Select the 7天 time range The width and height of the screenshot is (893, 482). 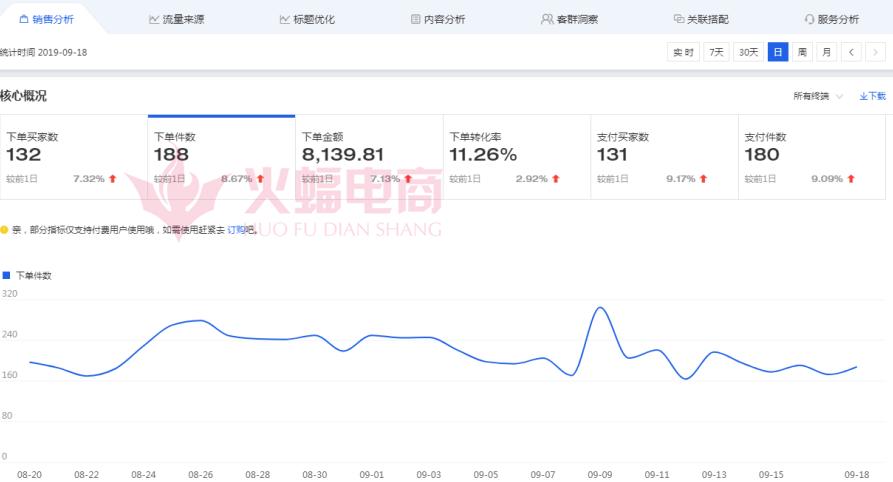pos(716,52)
